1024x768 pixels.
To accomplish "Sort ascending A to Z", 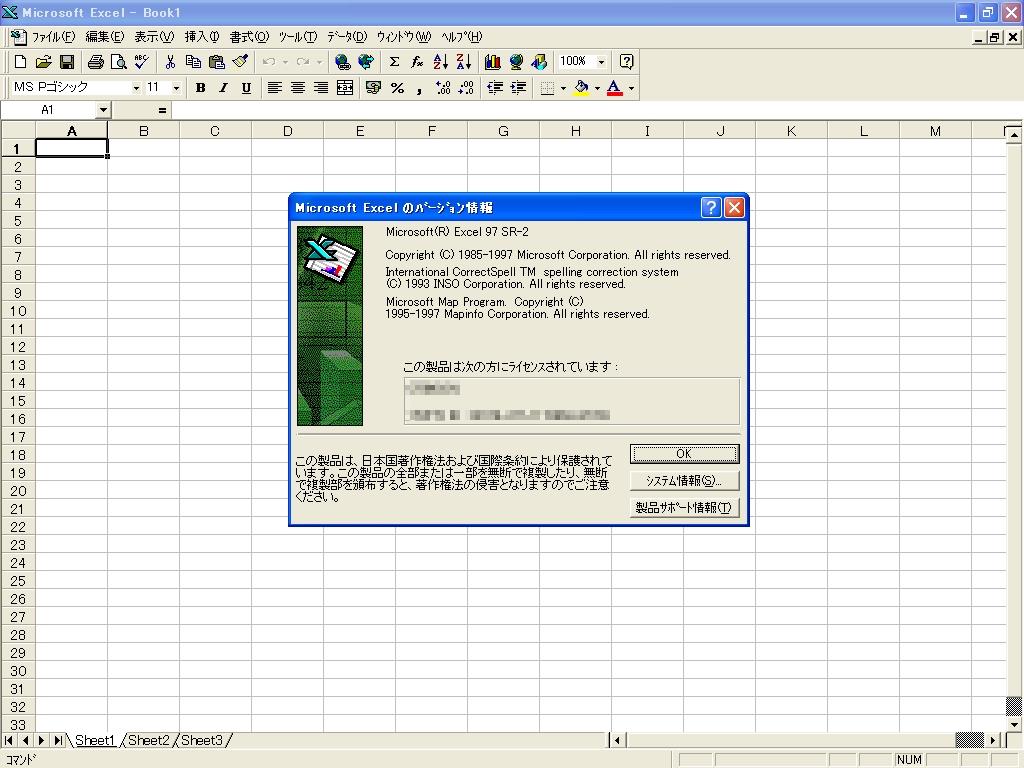I will pos(441,62).
